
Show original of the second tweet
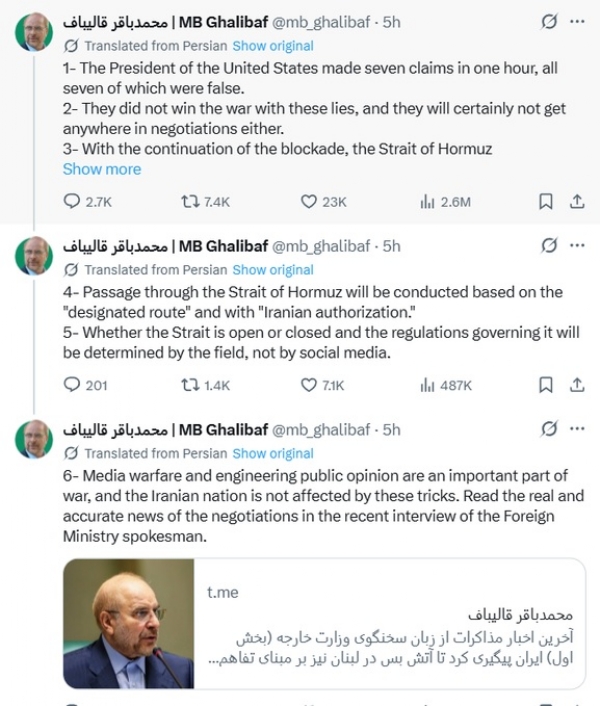click(273, 269)
